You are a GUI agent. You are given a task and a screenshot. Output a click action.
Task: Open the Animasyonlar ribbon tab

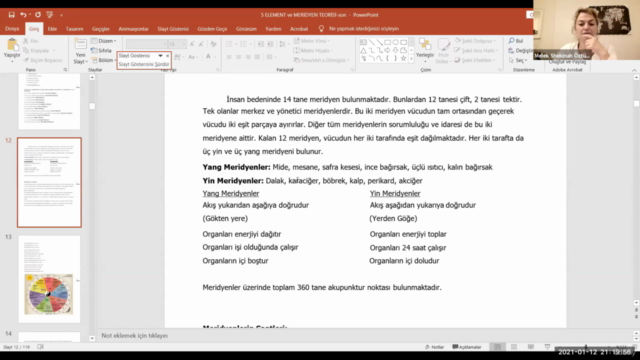click(133, 29)
